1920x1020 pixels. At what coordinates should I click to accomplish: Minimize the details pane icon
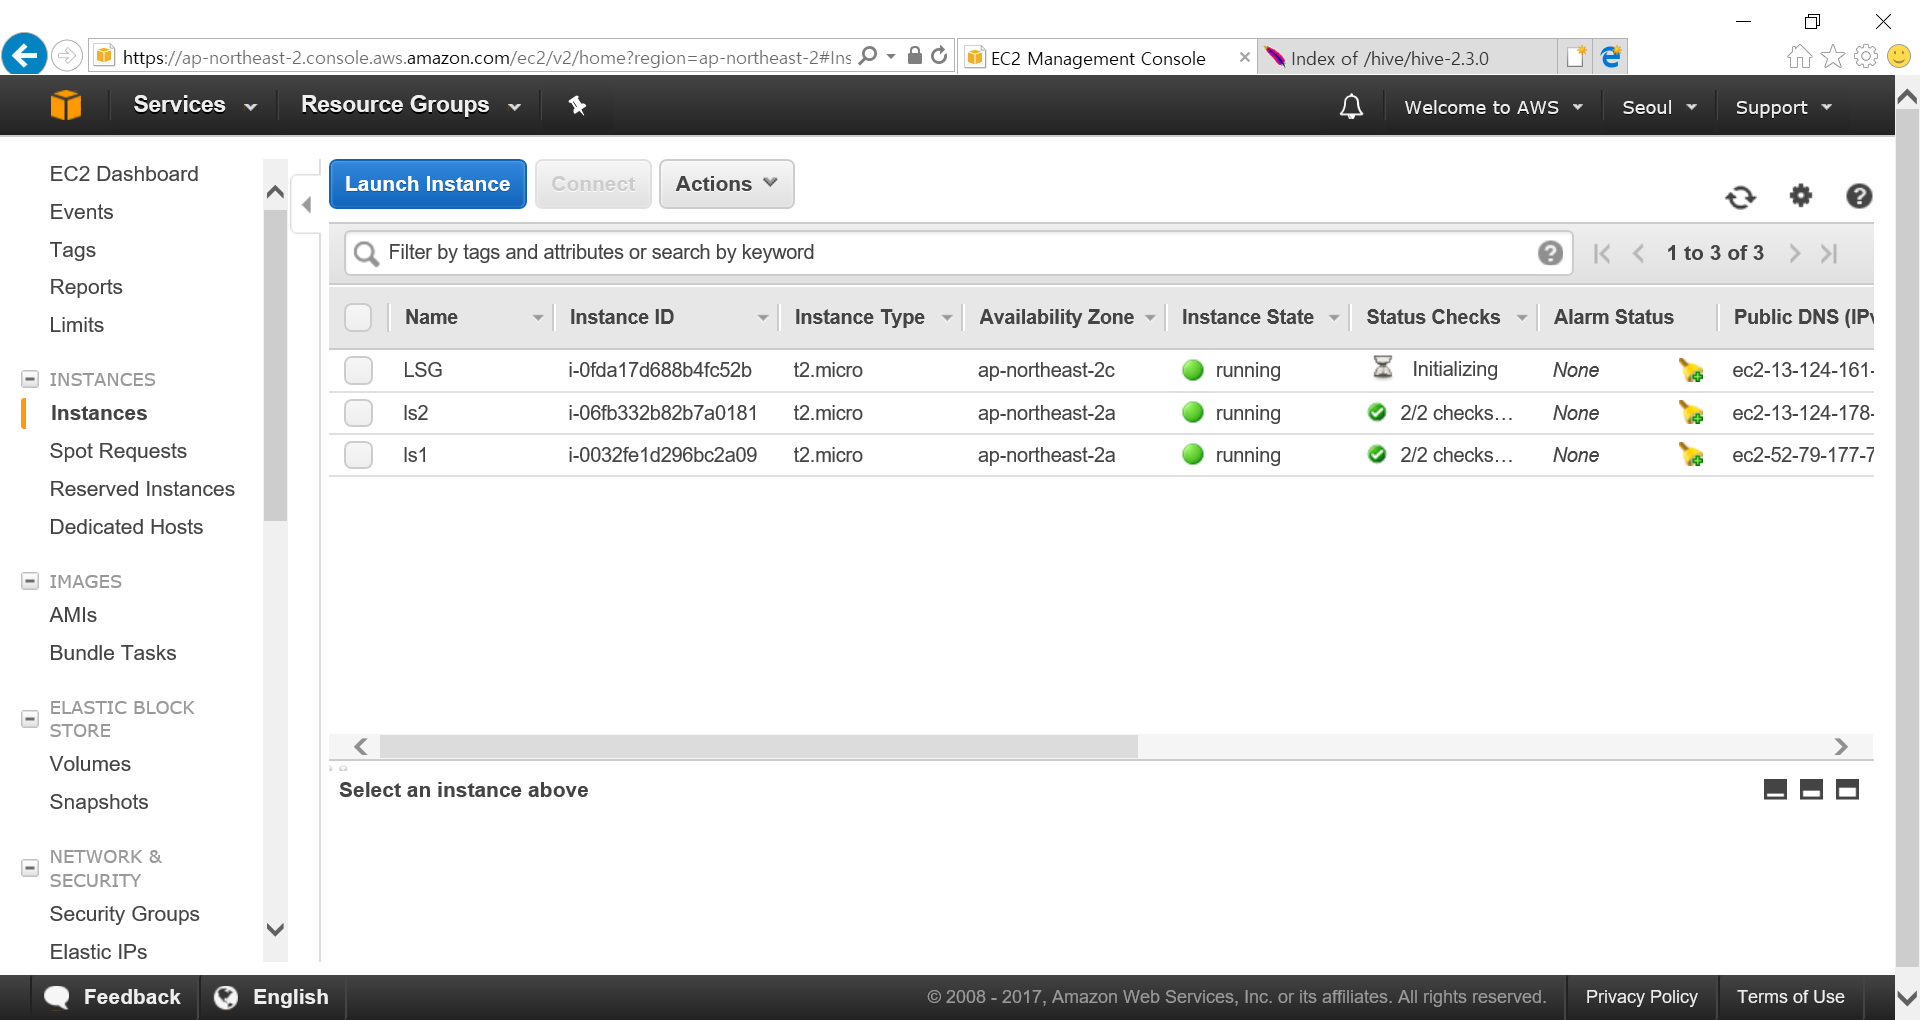click(1776, 790)
